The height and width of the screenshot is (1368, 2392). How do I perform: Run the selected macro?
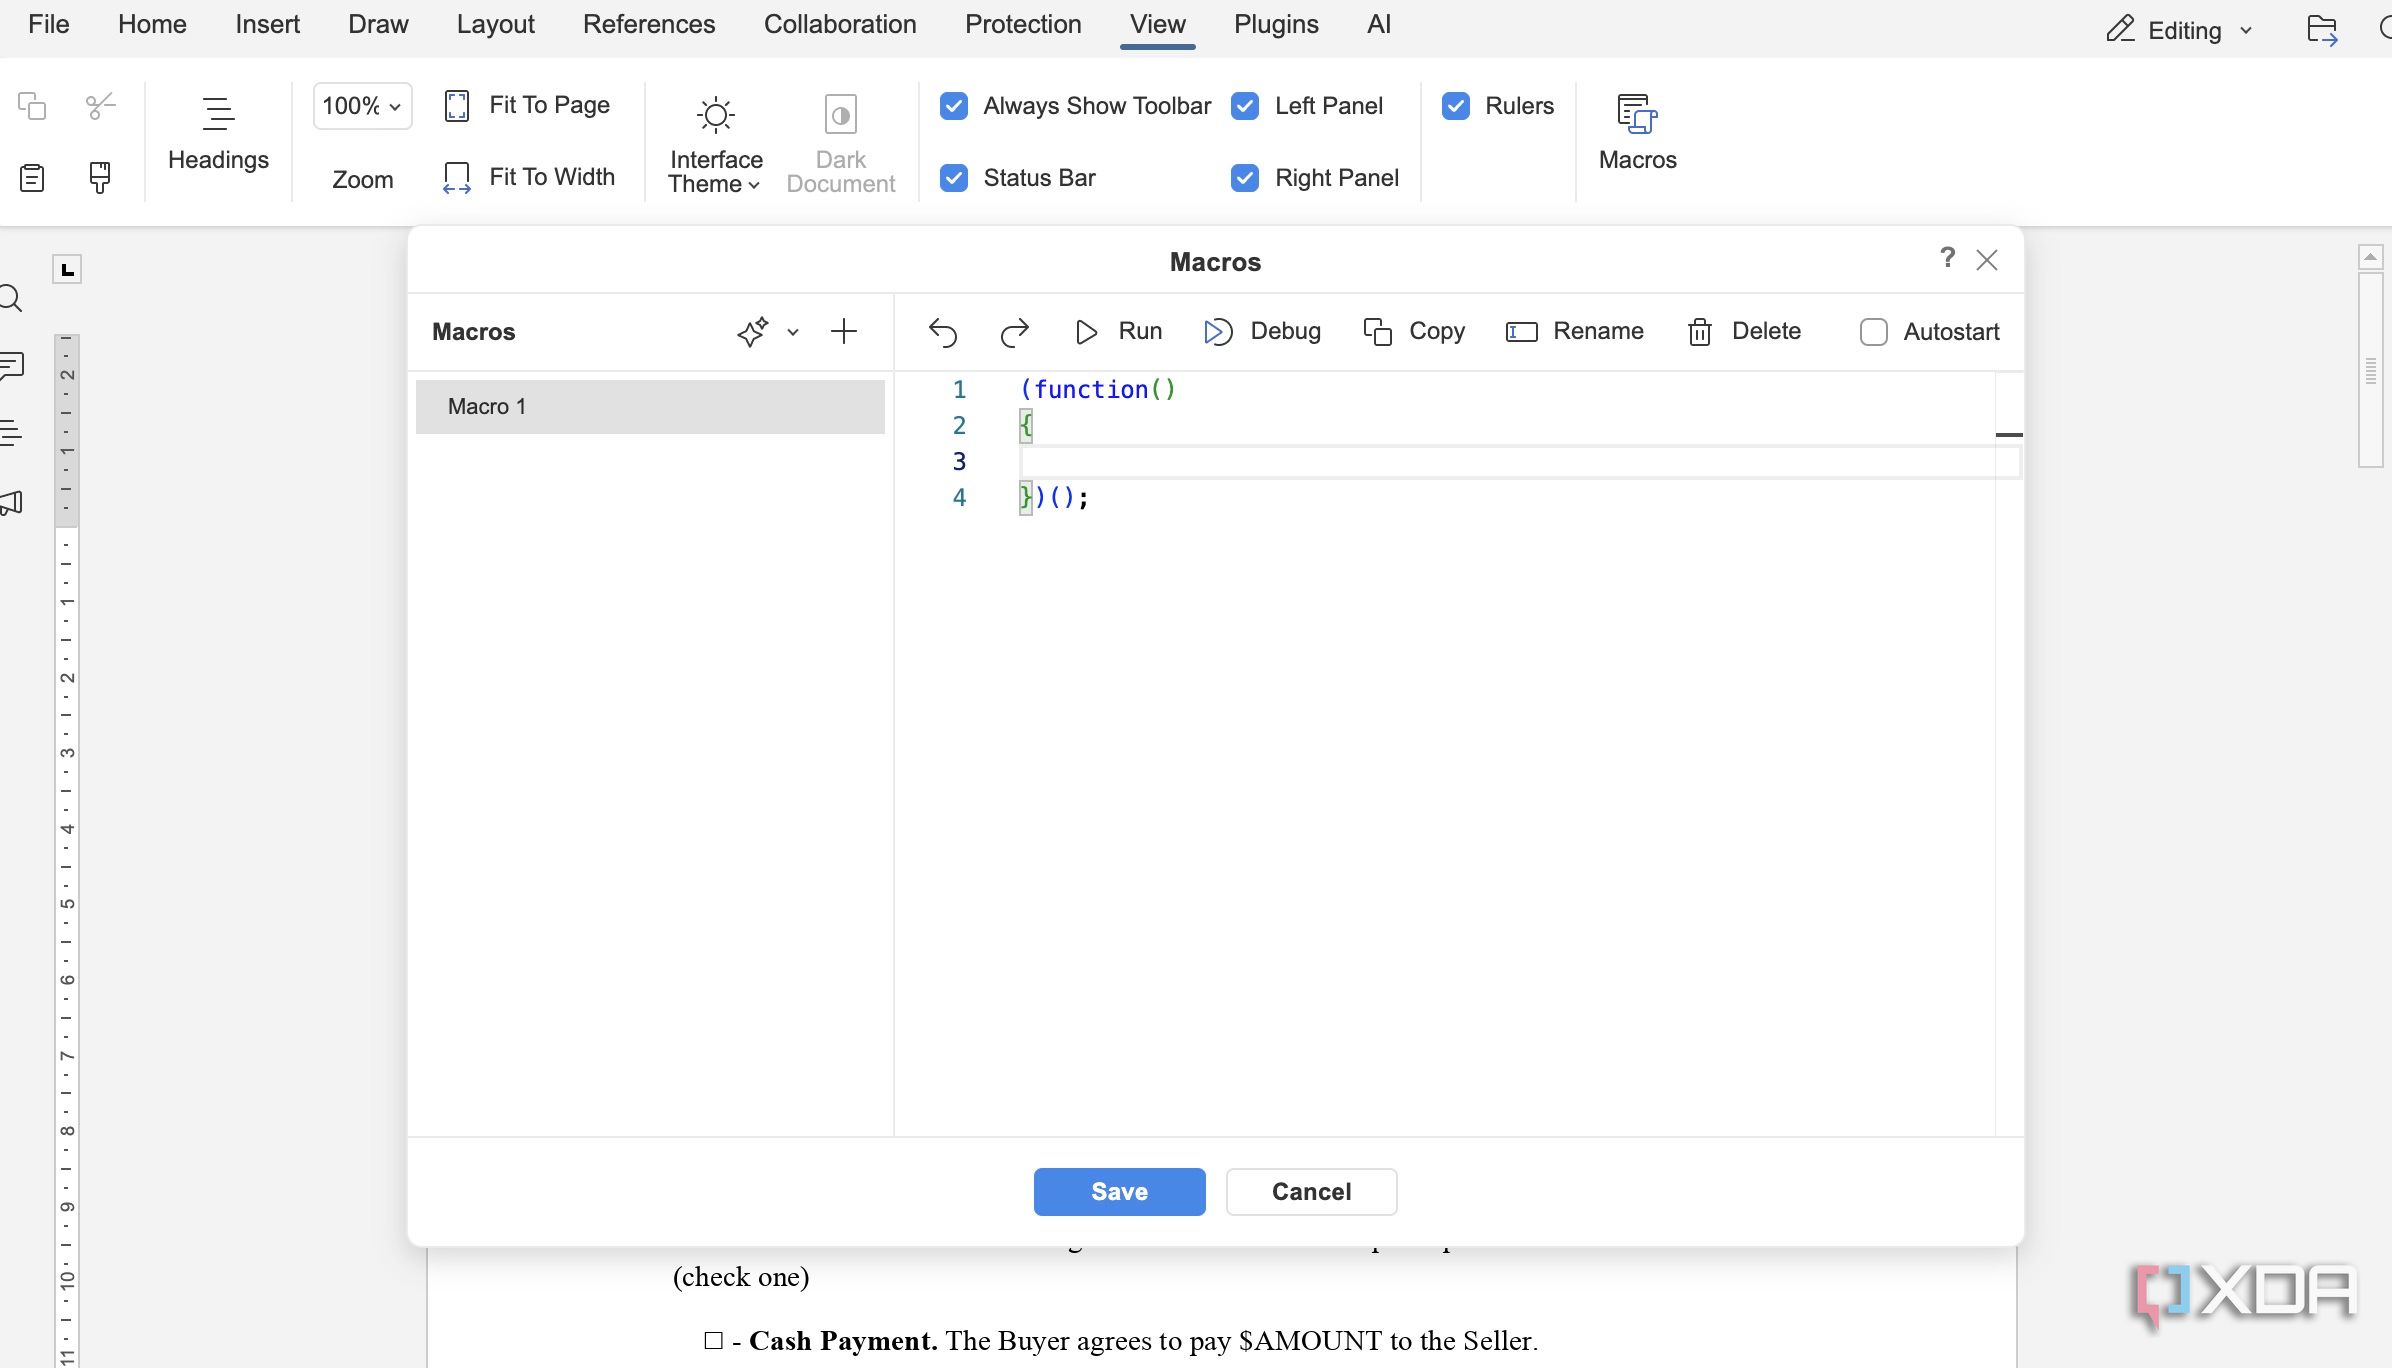(x=1118, y=332)
